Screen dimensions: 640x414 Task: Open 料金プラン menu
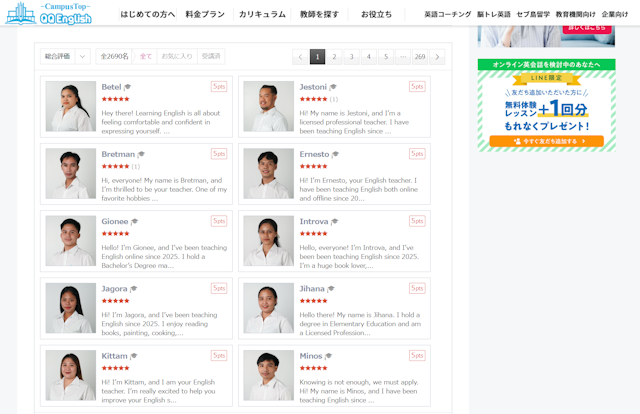point(205,14)
